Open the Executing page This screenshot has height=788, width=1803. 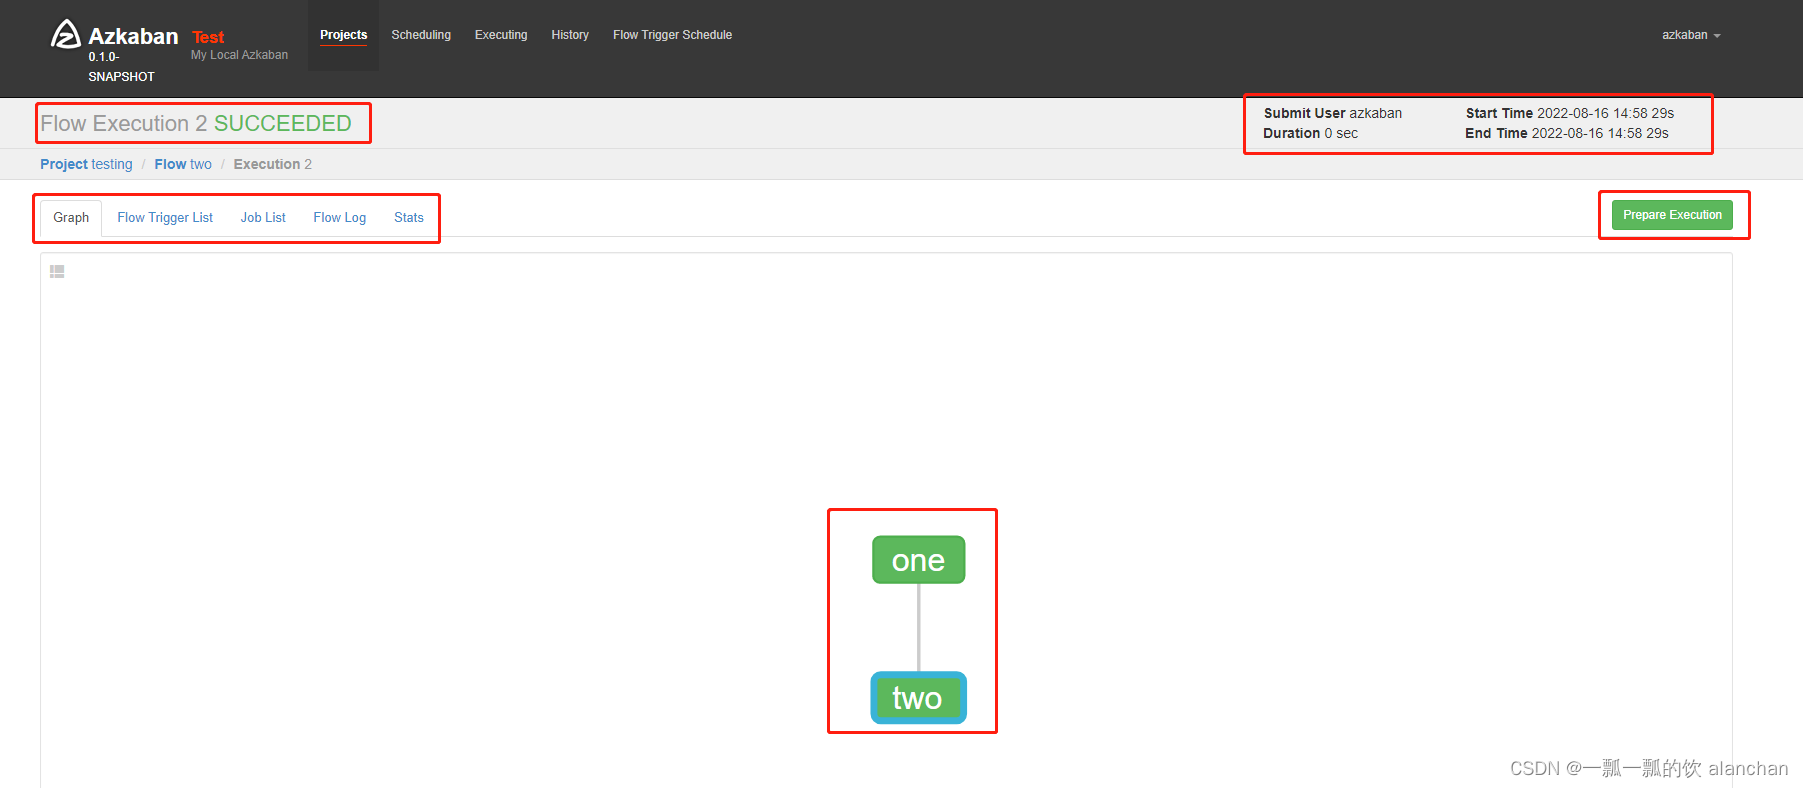[501, 35]
